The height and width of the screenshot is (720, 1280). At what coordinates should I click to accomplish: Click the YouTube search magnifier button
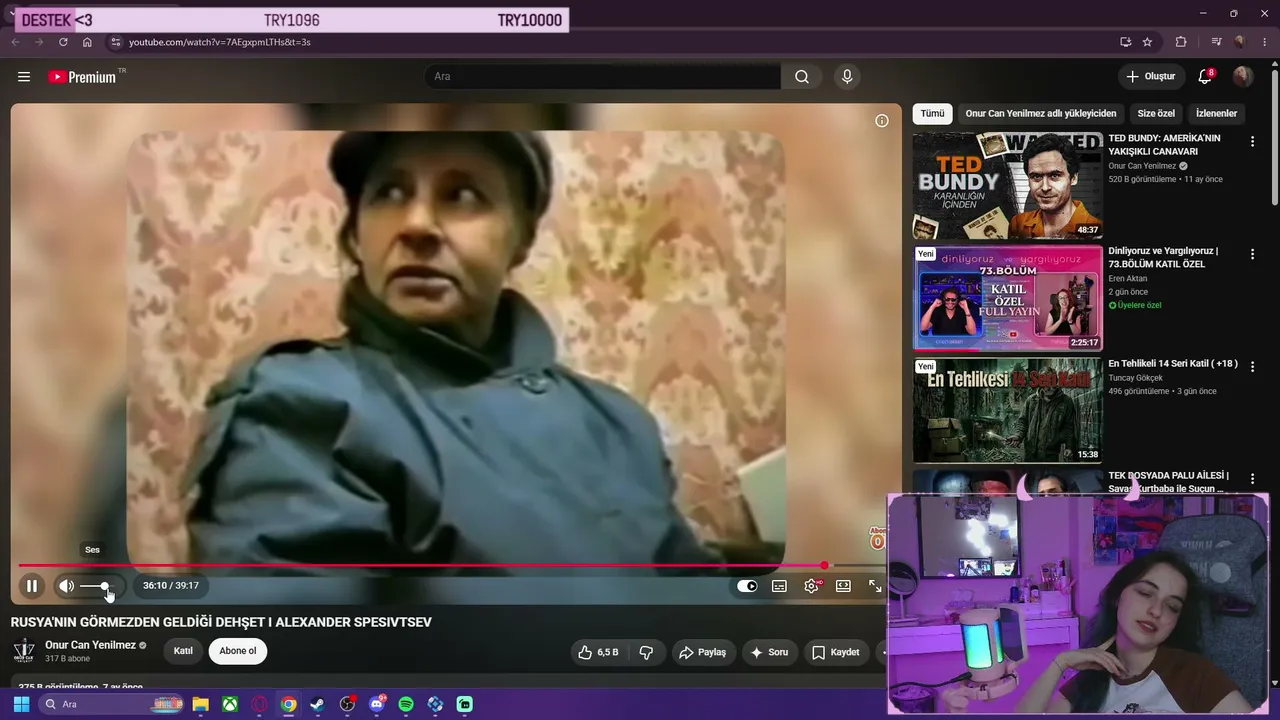pos(802,77)
